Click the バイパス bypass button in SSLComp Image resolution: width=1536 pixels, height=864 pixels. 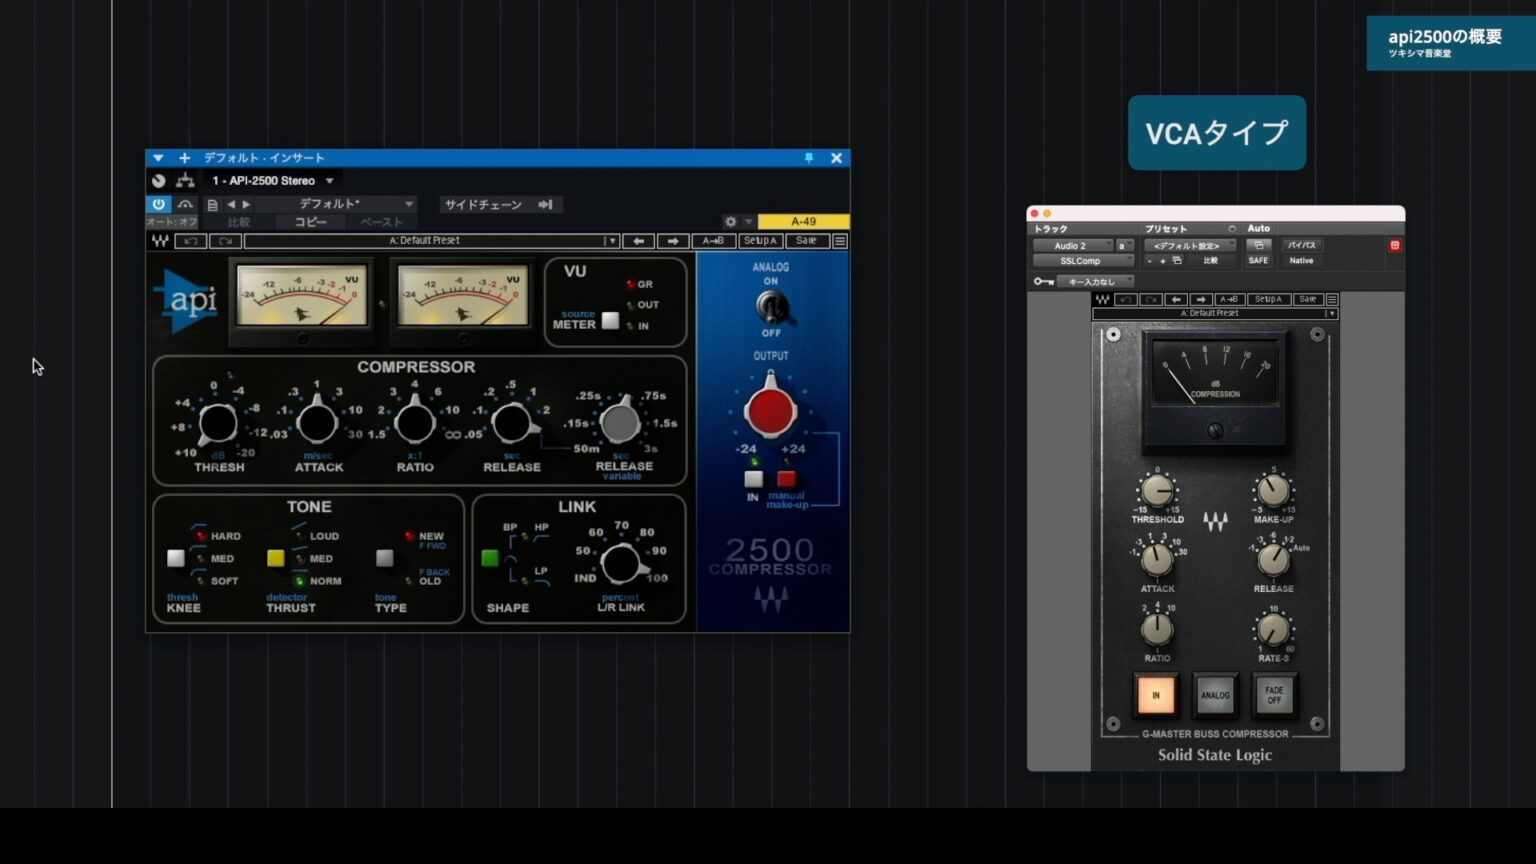[1301, 245]
